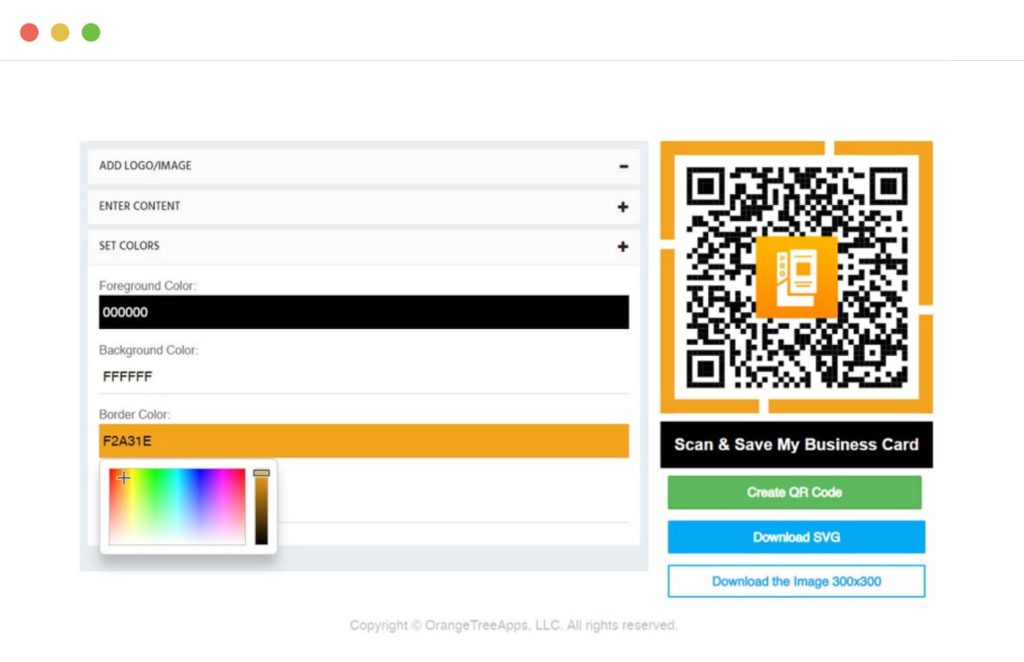Image resolution: width=1024 pixels, height=662 pixels.
Task: Click Scan & Save My Business Card label
Action: (796, 445)
